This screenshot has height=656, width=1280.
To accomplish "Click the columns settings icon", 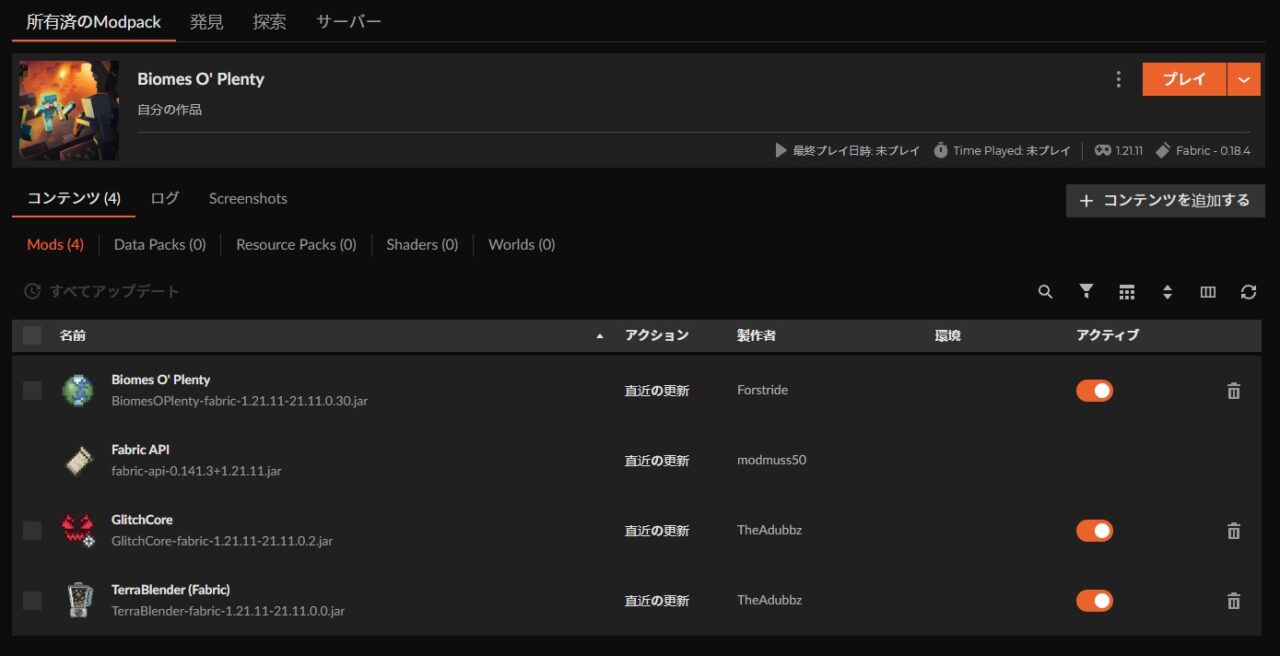I will pyautogui.click(x=1208, y=292).
